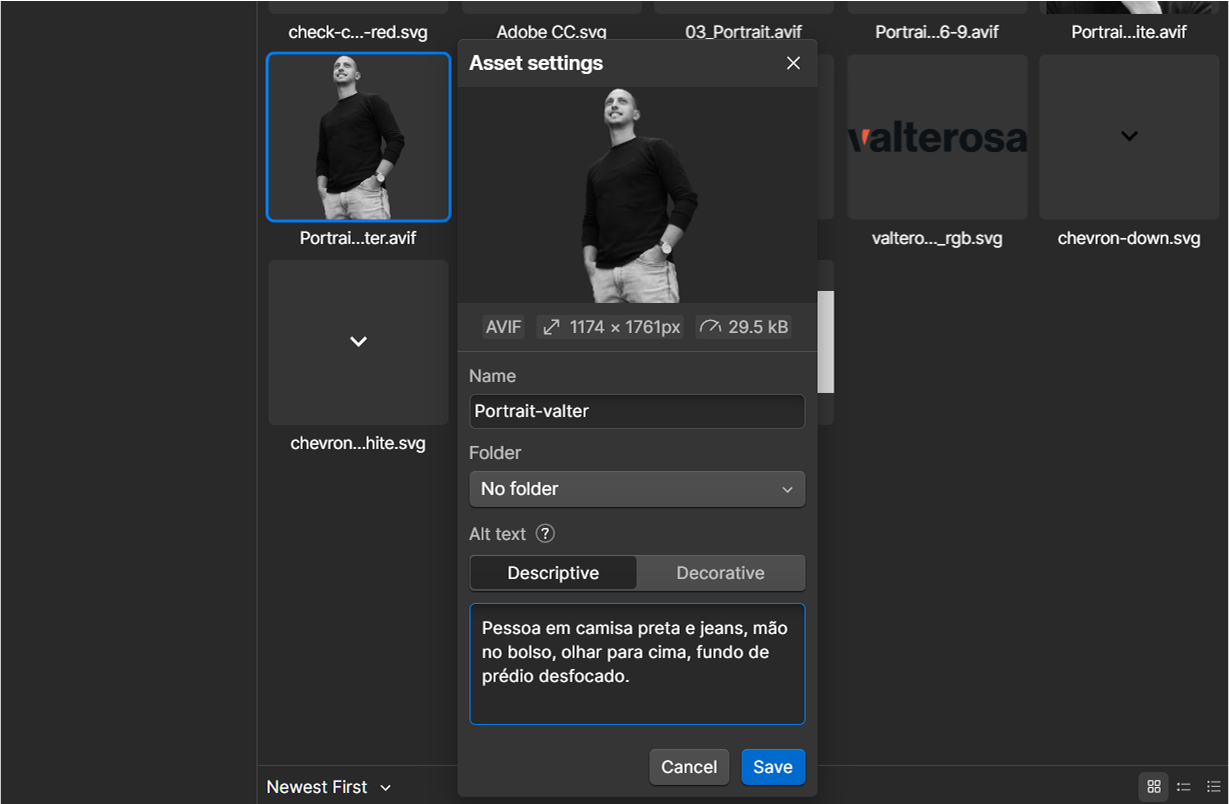Select the Portrai...ter.avif thumbnail
Viewport: 1229px width, 804px height.
click(x=358, y=137)
